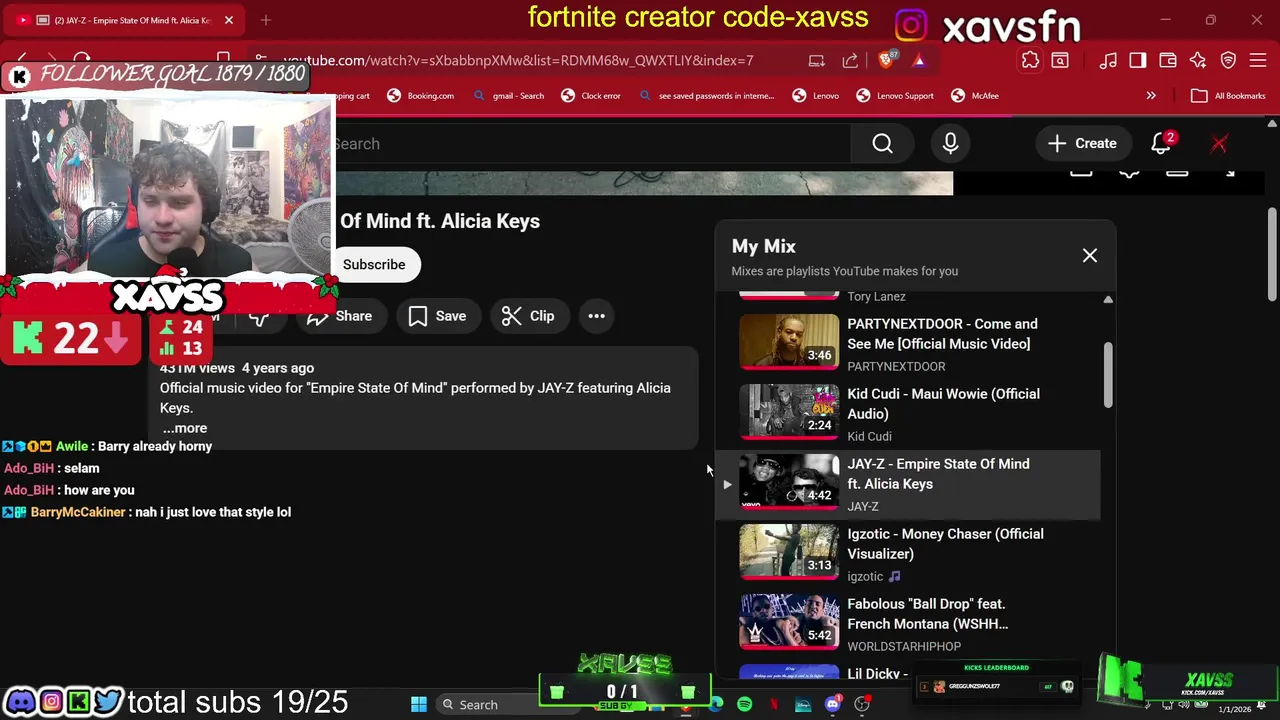The width and height of the screenshot is (1280, 720).
Task: Select Fabolous "Ball Drop" playlist title
Action: (927, 614)
